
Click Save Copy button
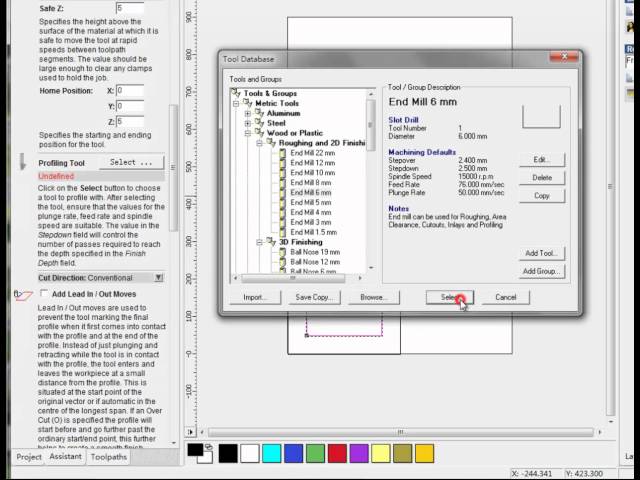tap(314, 297)
